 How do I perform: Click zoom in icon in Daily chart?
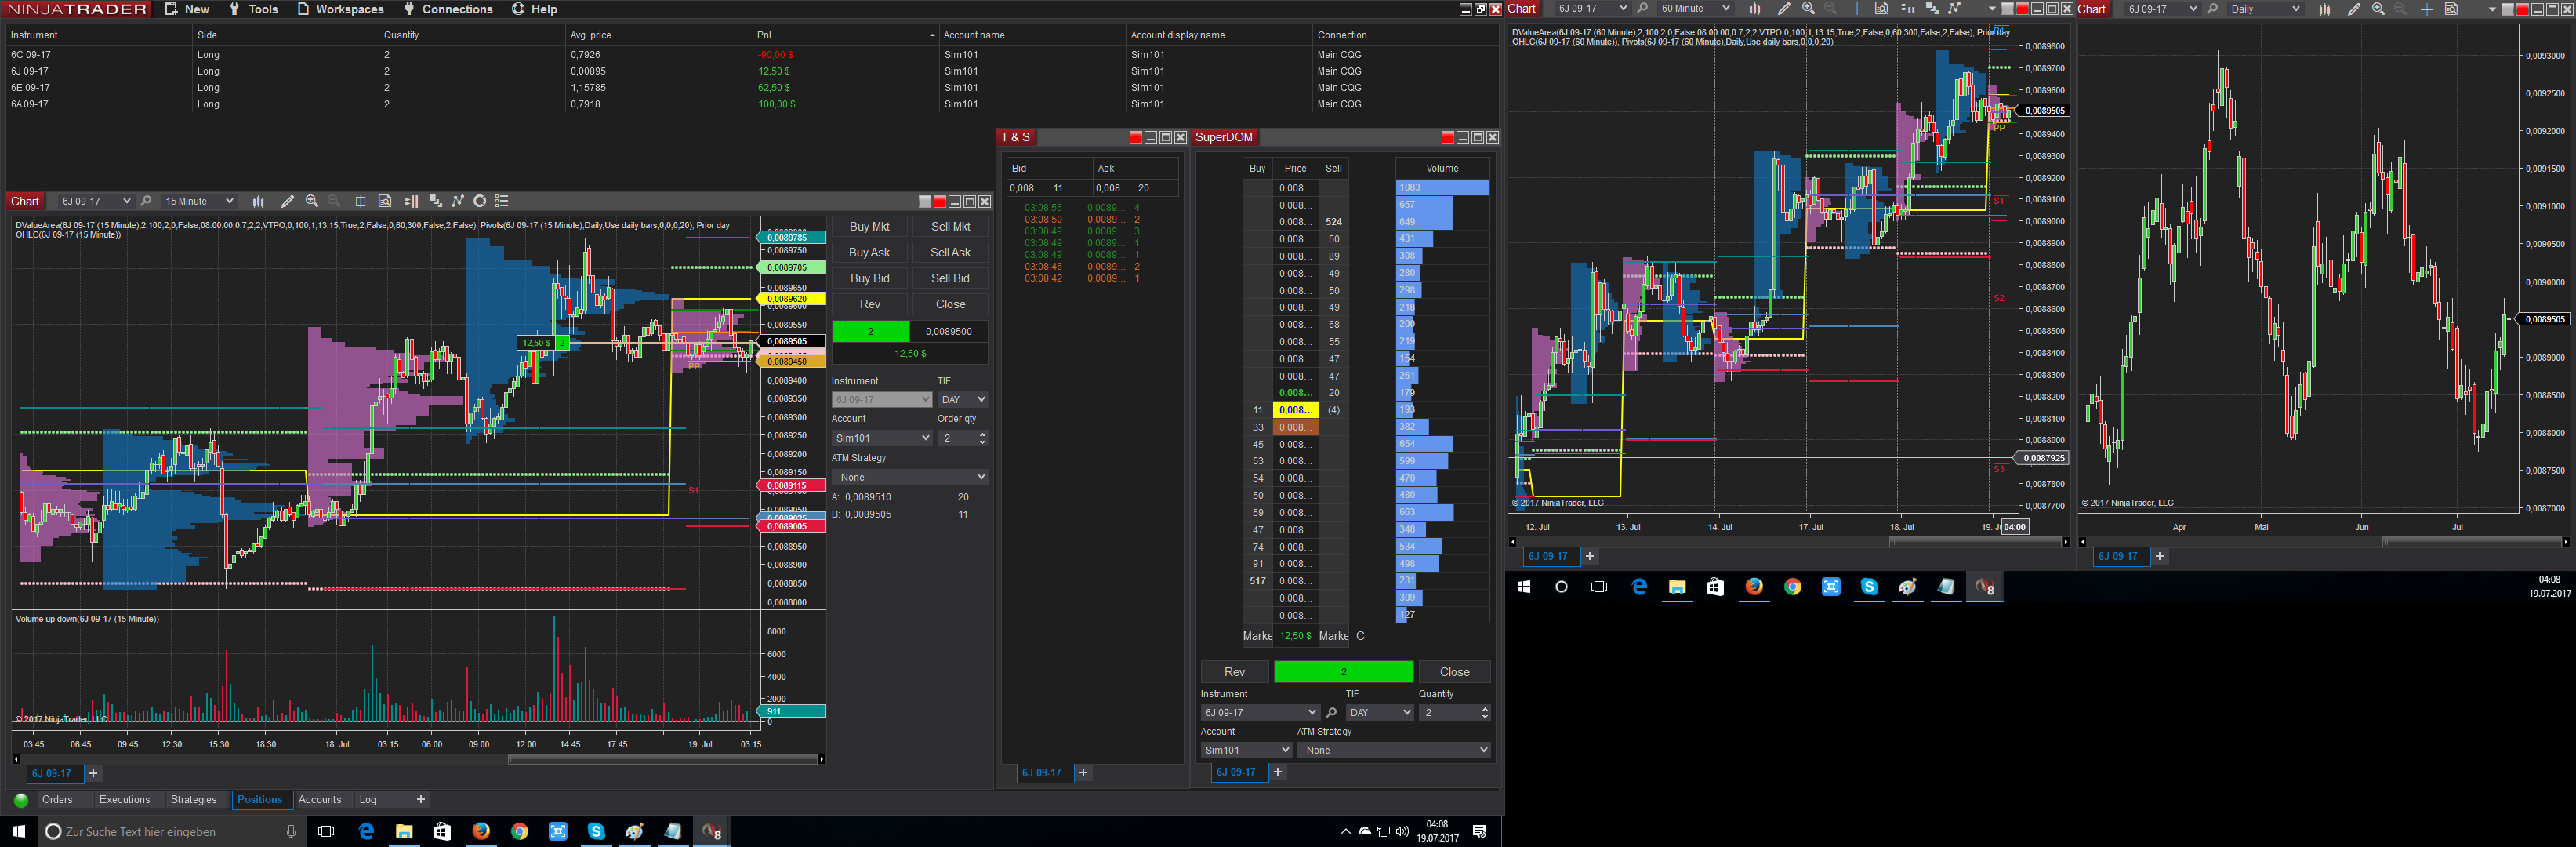coord(2378,9)
